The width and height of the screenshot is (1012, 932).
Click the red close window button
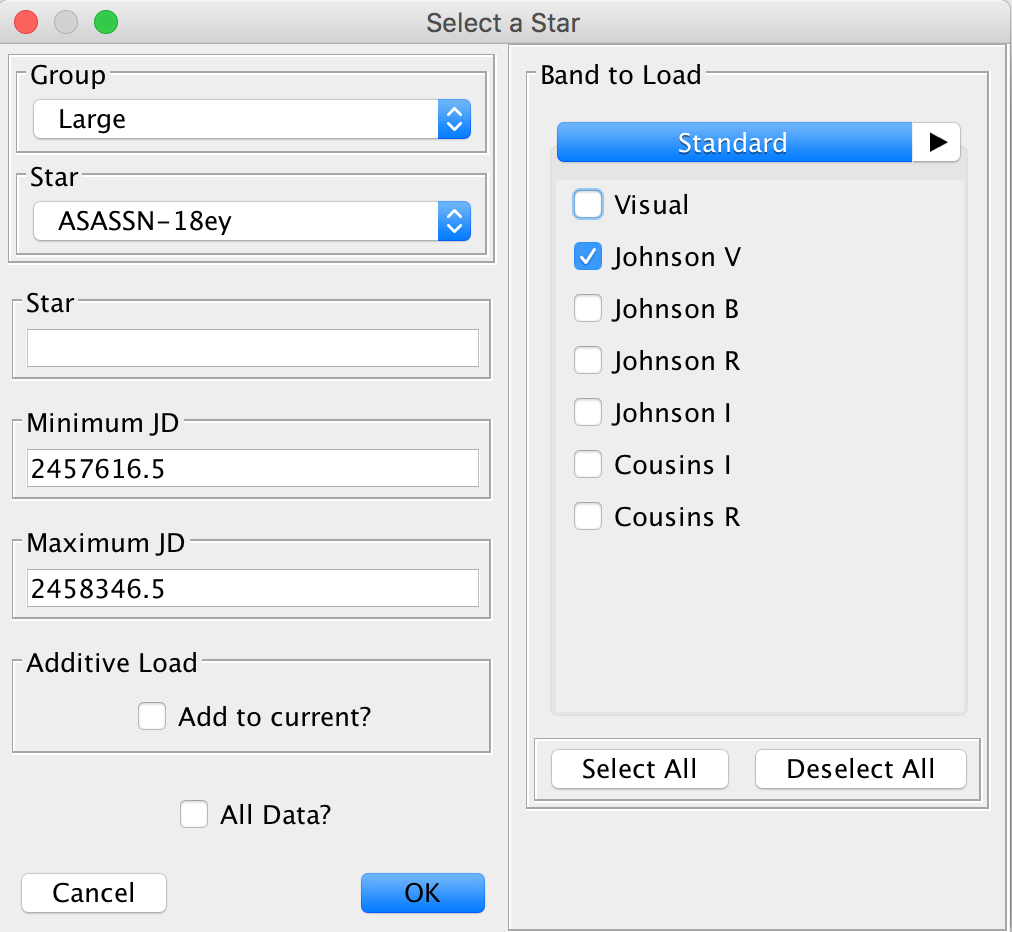click(x=26, y=22)
